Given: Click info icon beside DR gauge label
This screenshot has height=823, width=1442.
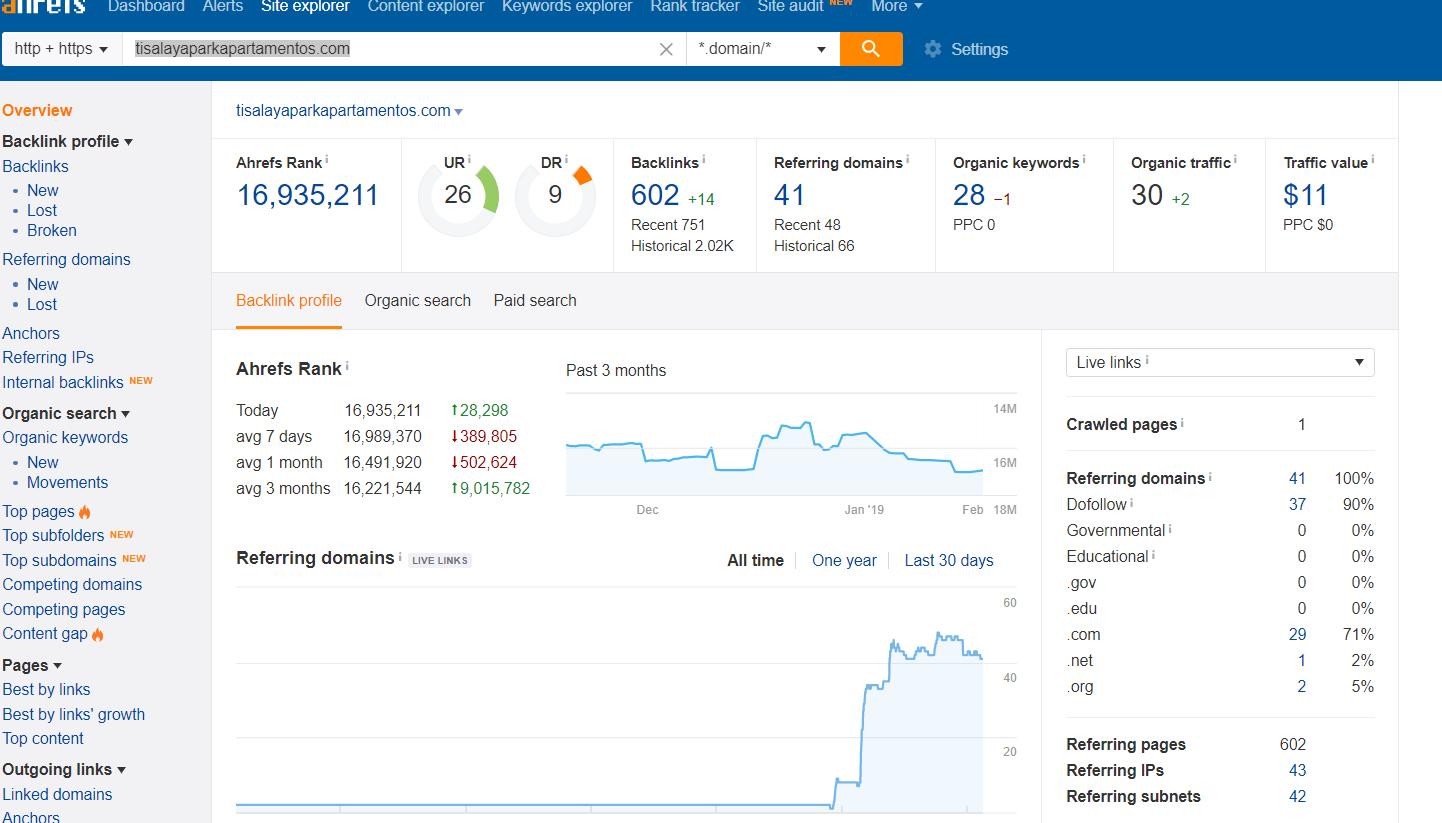Looking at the screenshot, I should click(567, 160).
